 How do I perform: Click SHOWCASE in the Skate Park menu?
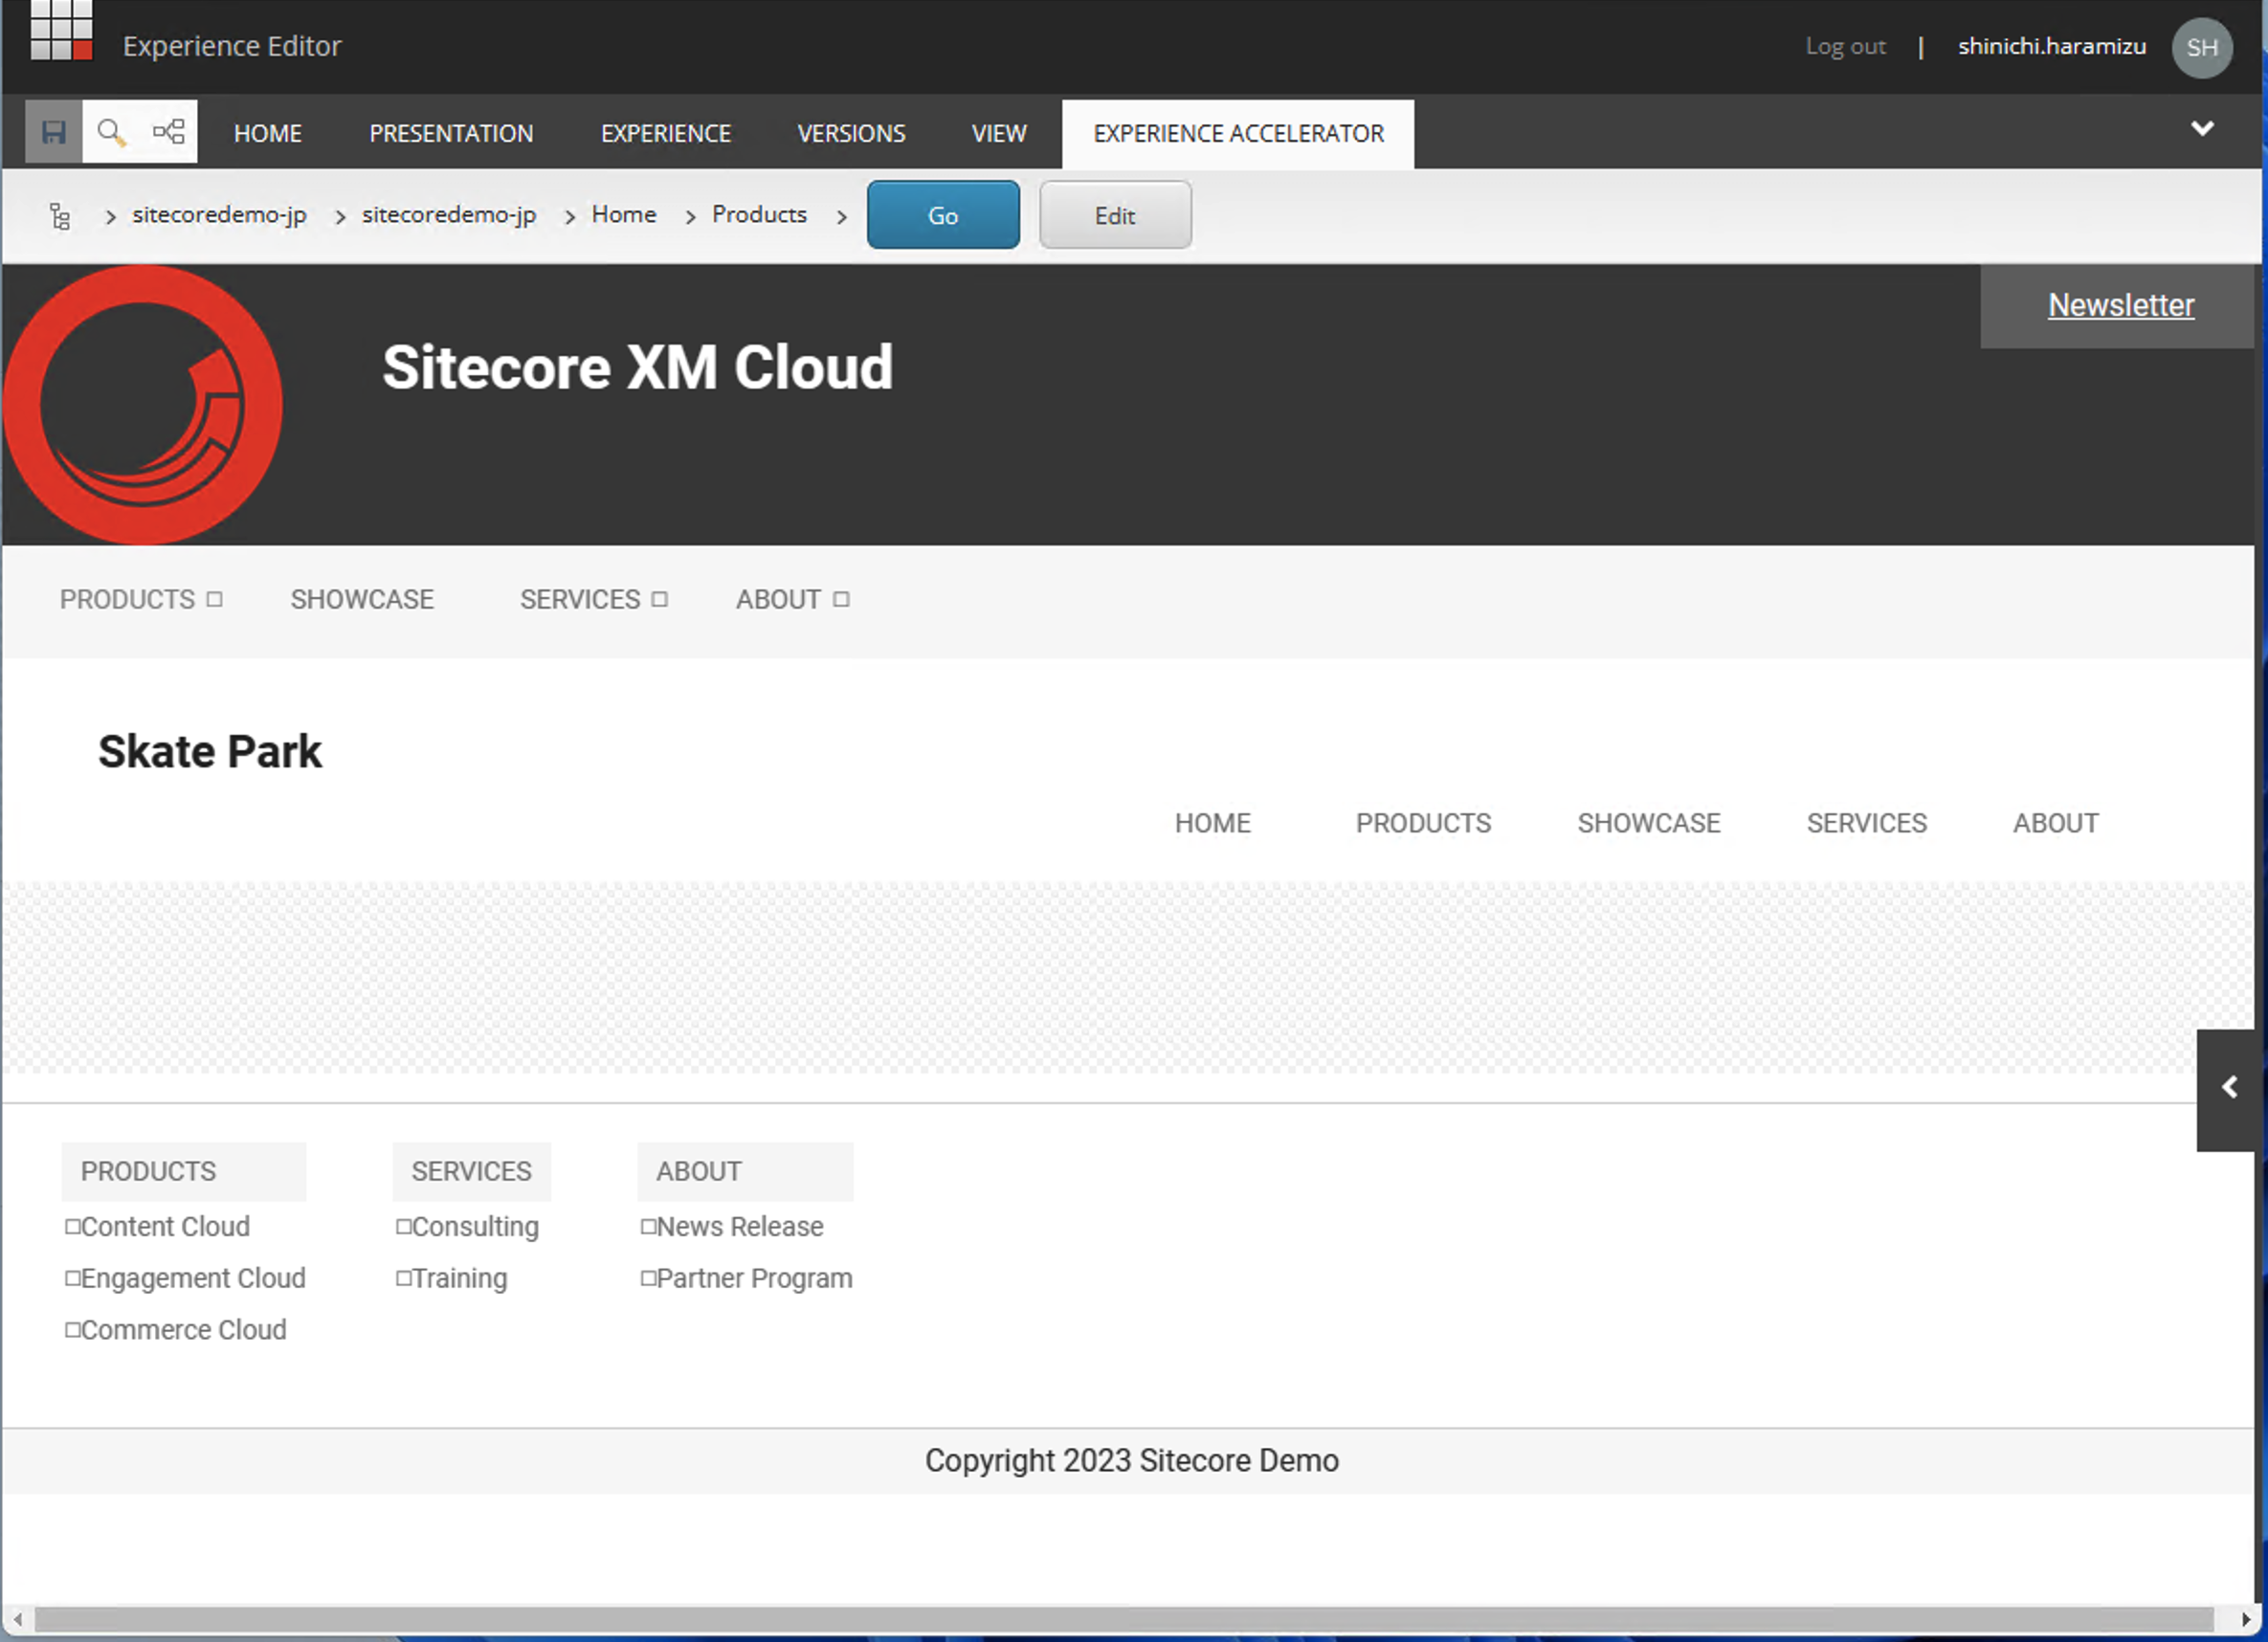pyautogui.click(x=1648, y=824)
